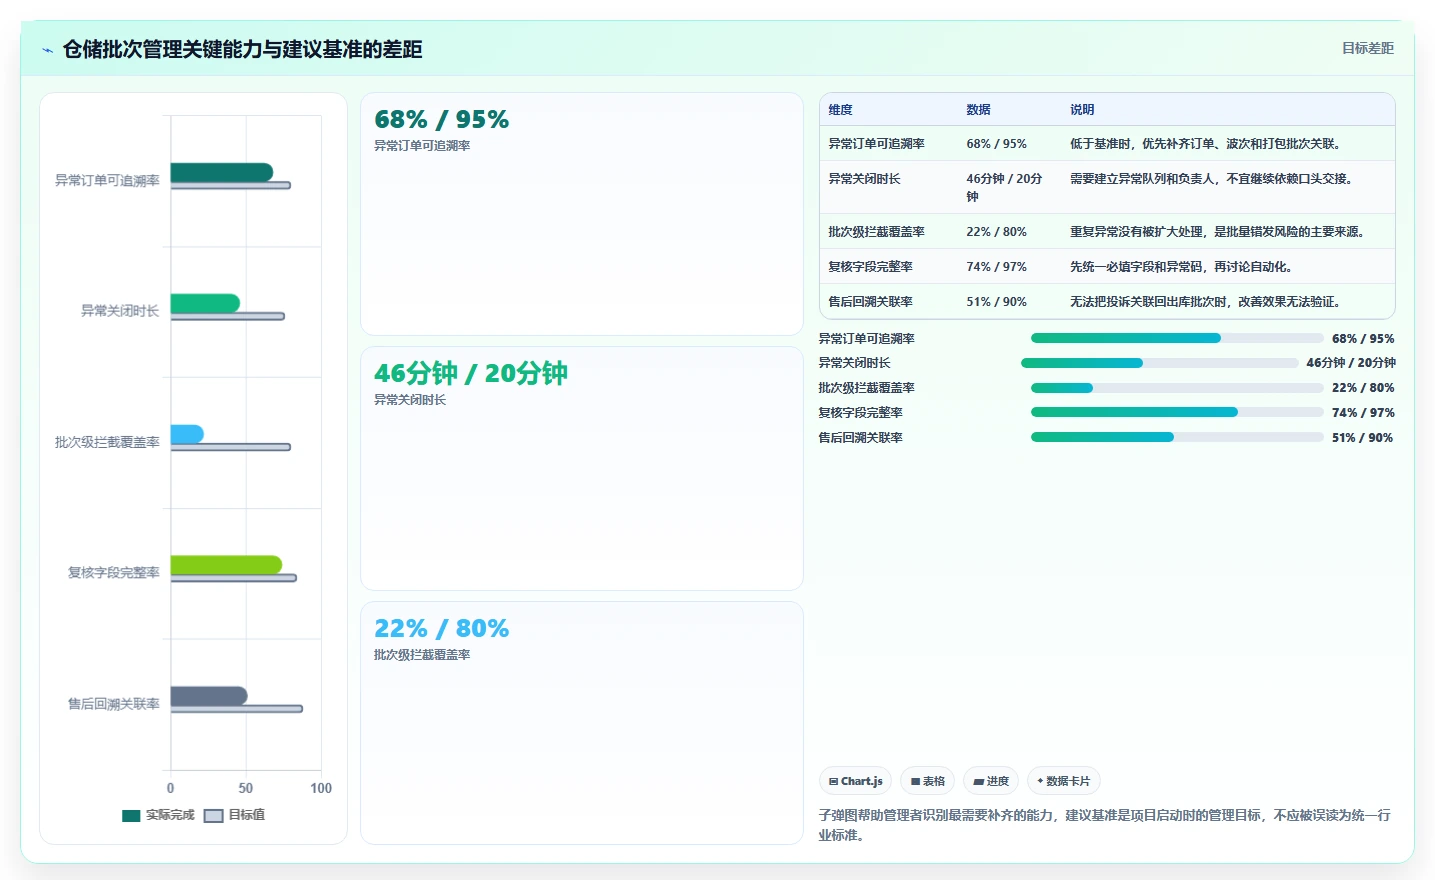This screenshot has height=880, width=1435.
Task: Click the chart axis label 售后回溯关联率
Action: tap(113, 704)
